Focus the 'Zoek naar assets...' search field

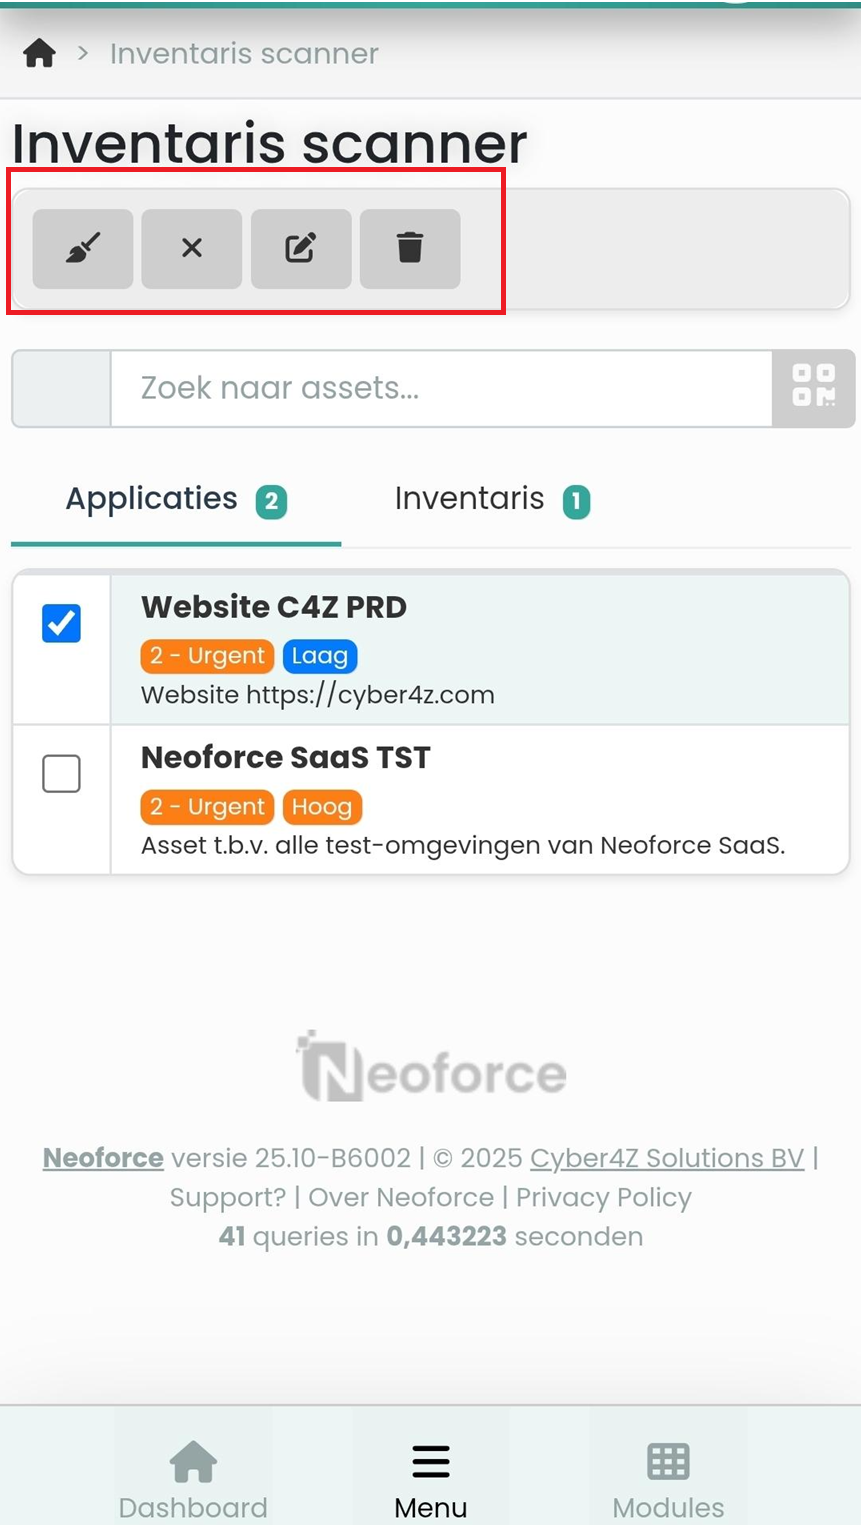click(440, 388)
